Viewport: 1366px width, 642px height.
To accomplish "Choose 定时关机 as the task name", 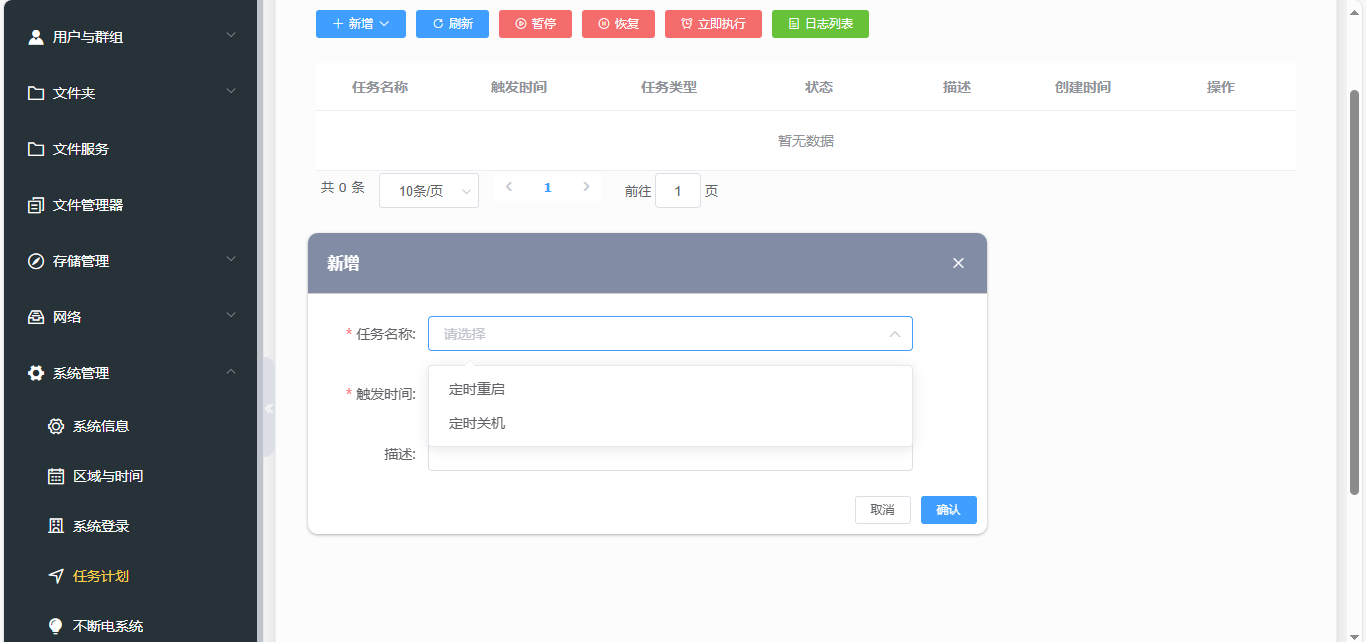I will (x=475, y=422).
